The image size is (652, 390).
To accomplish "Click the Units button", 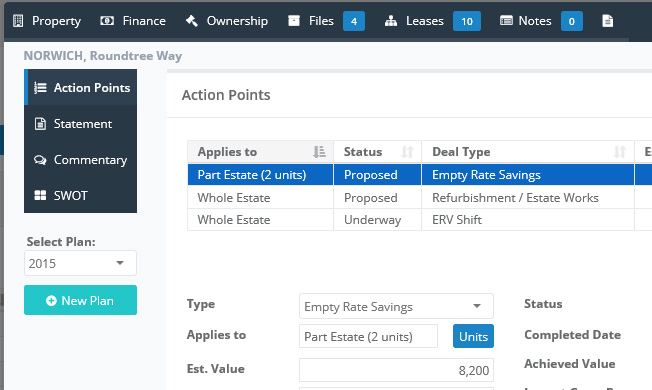I will (x=473, y=336).
